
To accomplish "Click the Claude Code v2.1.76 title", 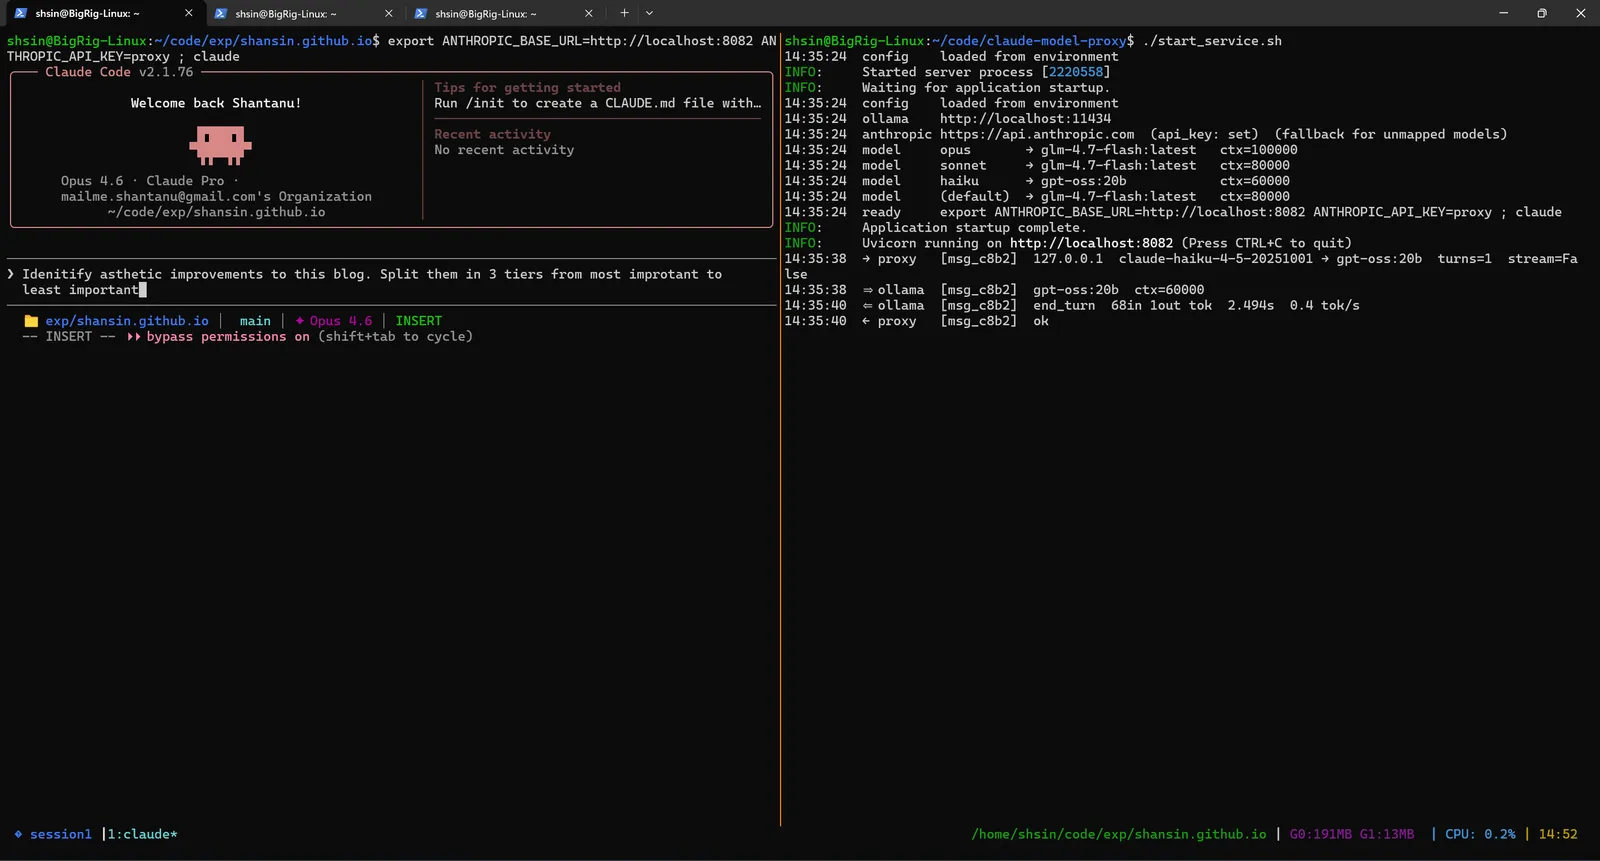I will (119, 72).
